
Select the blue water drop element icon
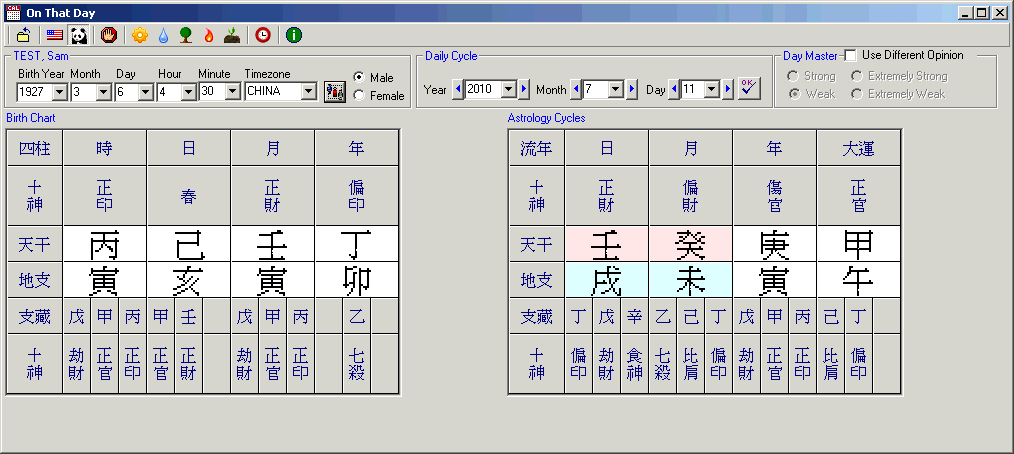coord(163,35)
